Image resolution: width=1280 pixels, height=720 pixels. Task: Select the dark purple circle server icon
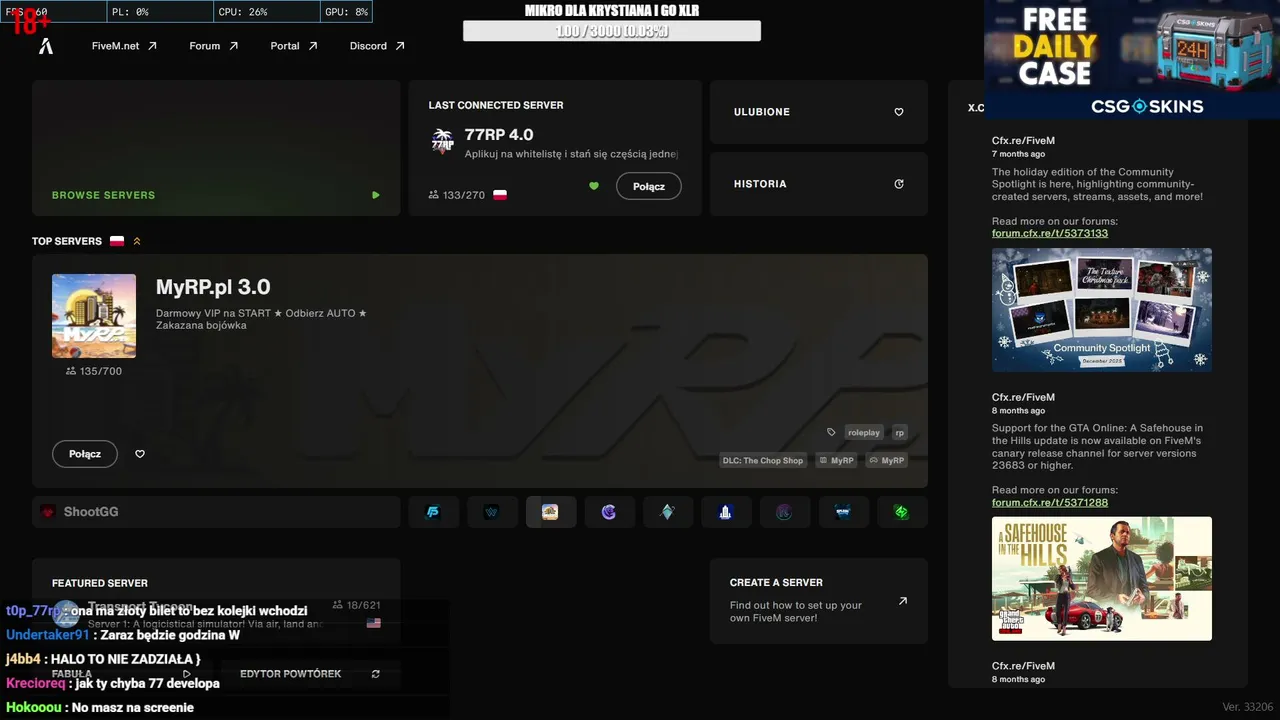(x=784, y=512)
